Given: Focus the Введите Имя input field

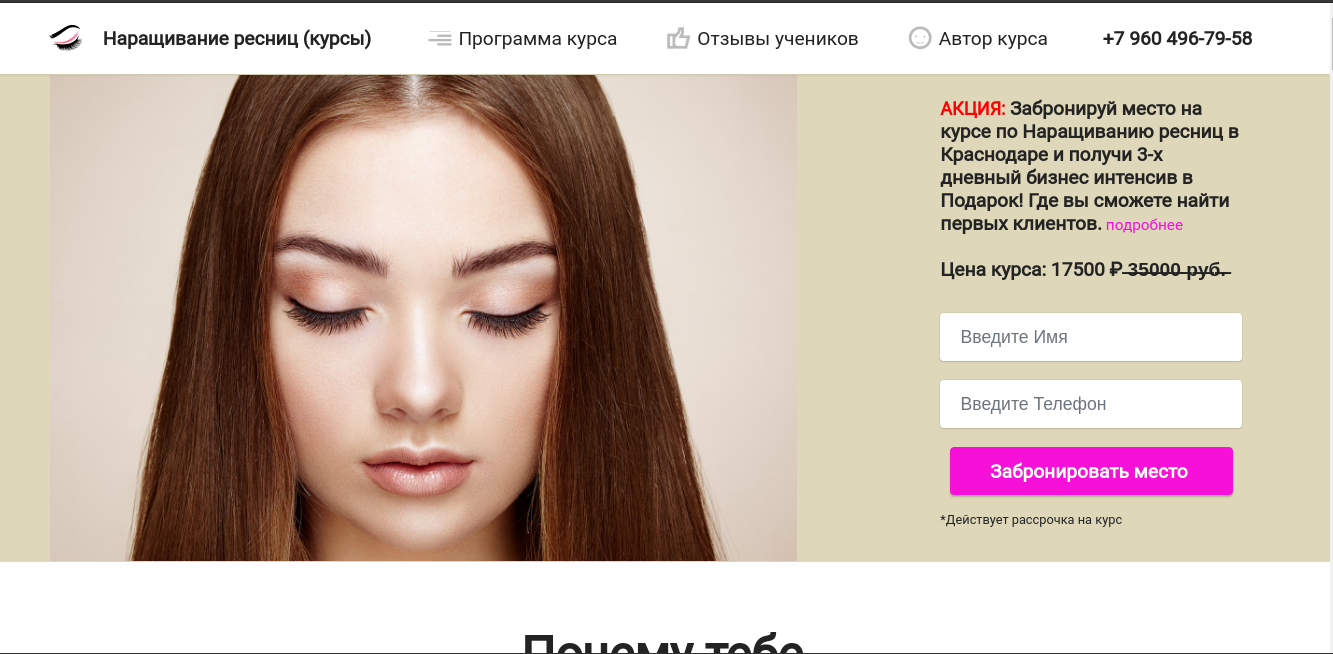Looking at the screenshot, I should pyautogui.click(x=1090, y=337).
